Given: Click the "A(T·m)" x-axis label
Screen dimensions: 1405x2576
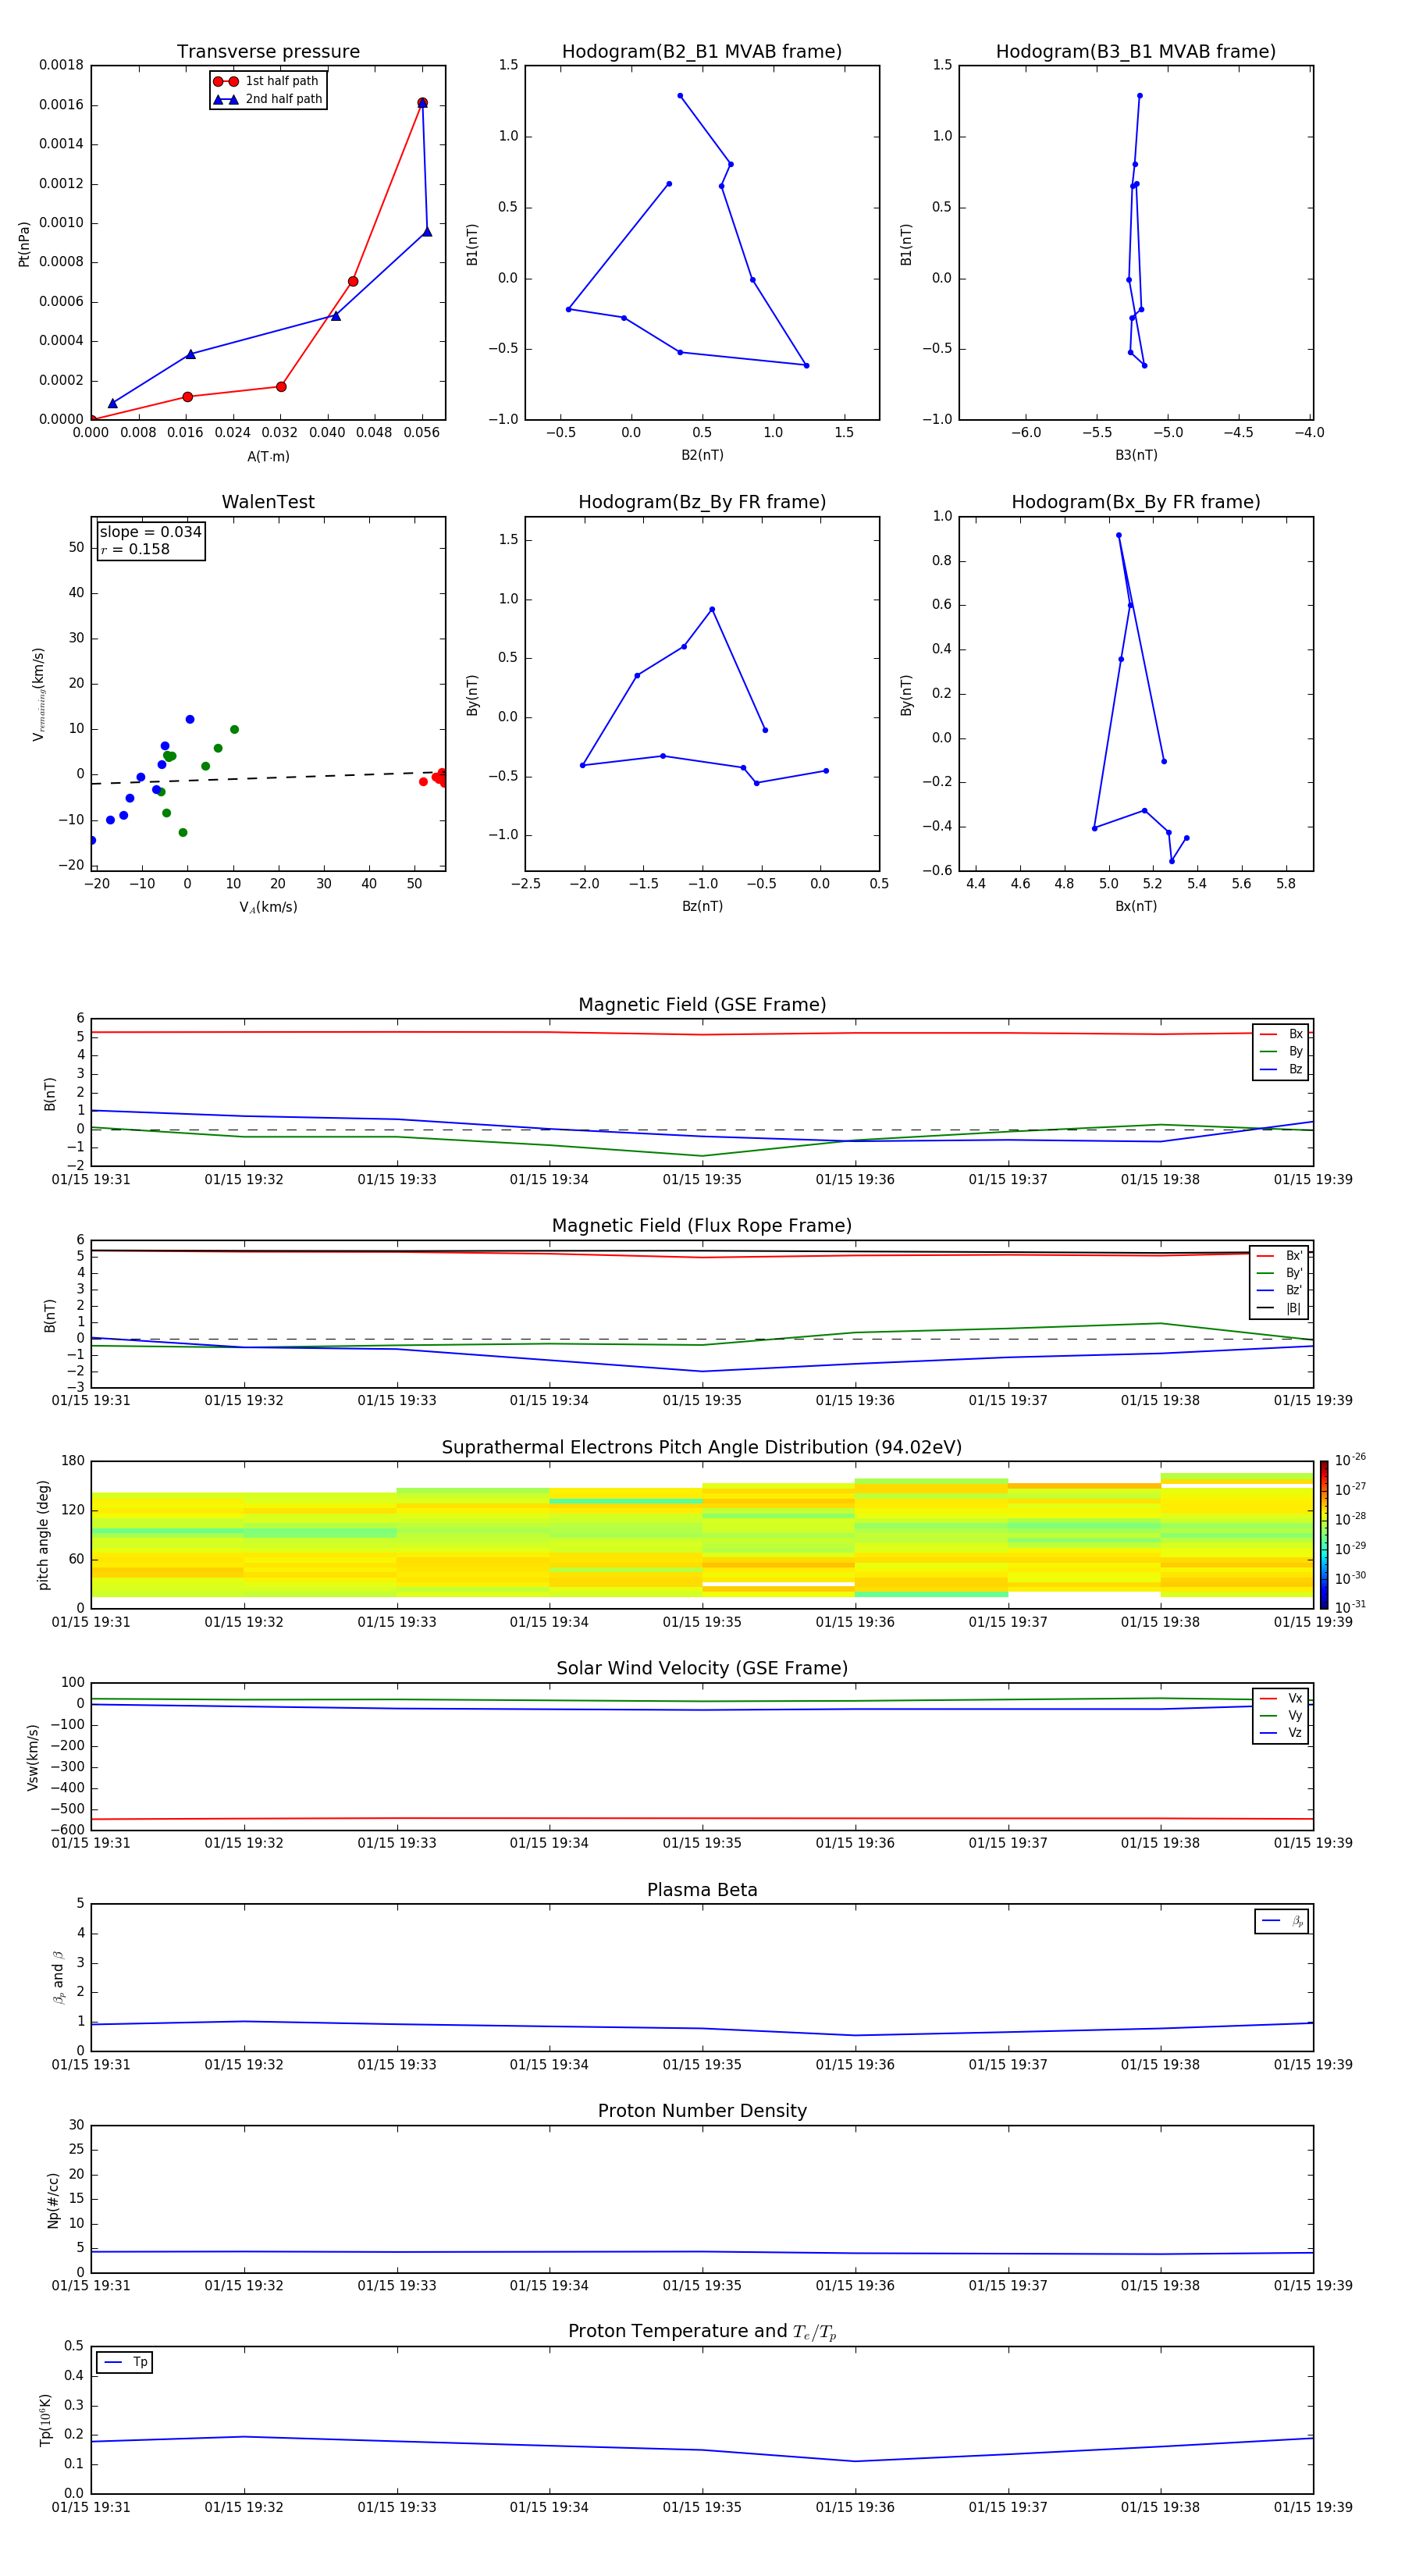Looking at the screenshot, I should (x=268, y=457).
